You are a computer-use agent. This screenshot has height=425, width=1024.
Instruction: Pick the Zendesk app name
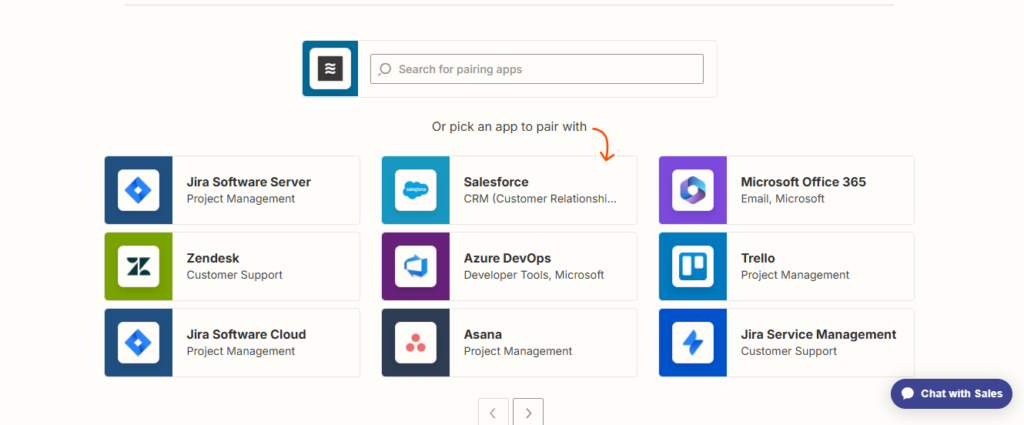pyautogui.click(x=213, y=259)
